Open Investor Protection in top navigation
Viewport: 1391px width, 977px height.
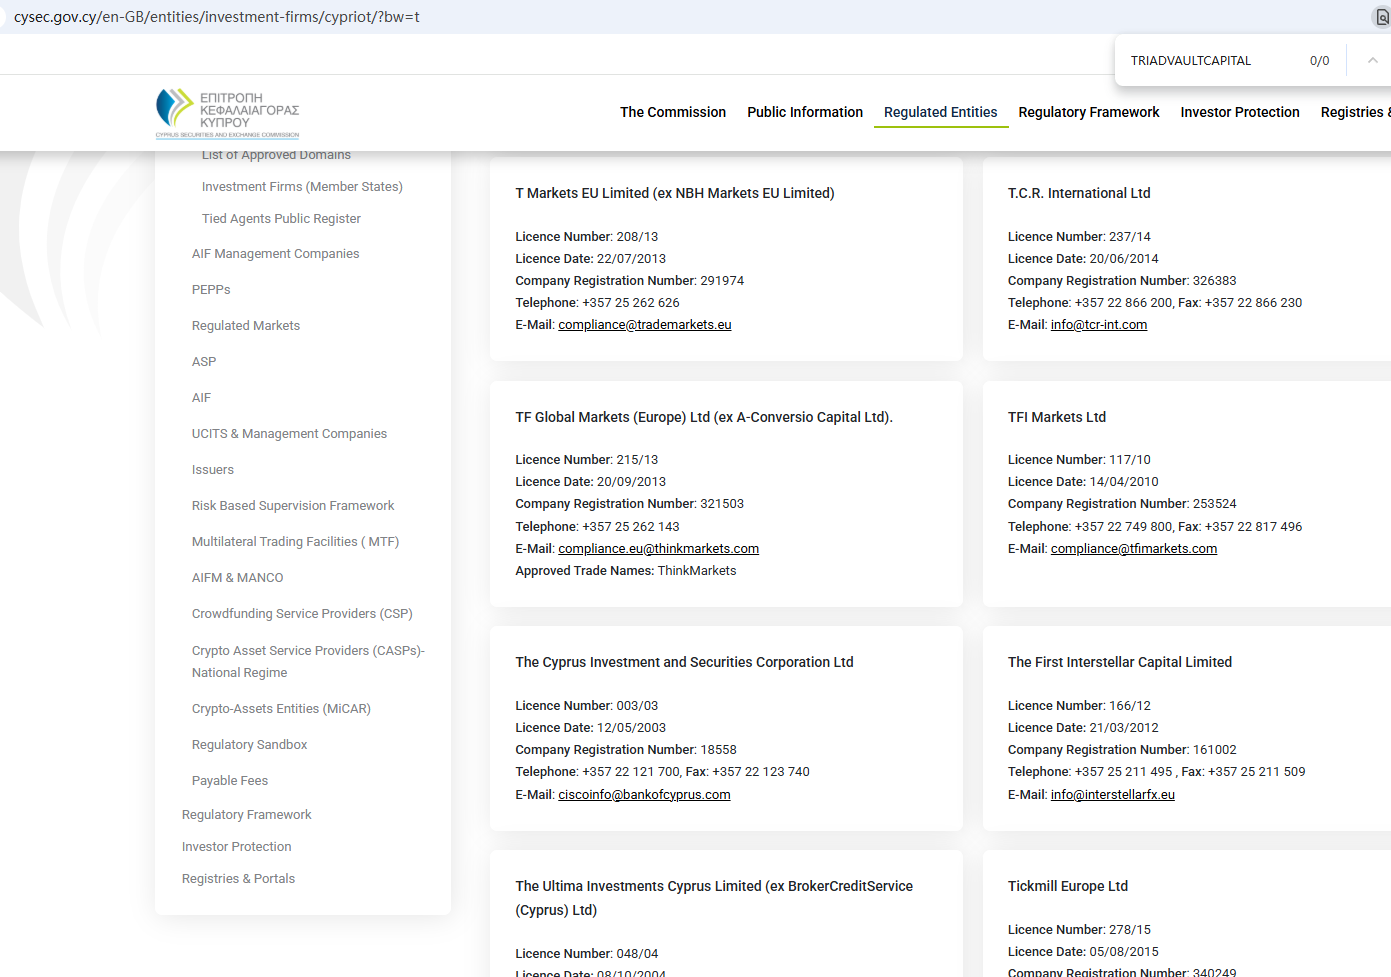1239,112
